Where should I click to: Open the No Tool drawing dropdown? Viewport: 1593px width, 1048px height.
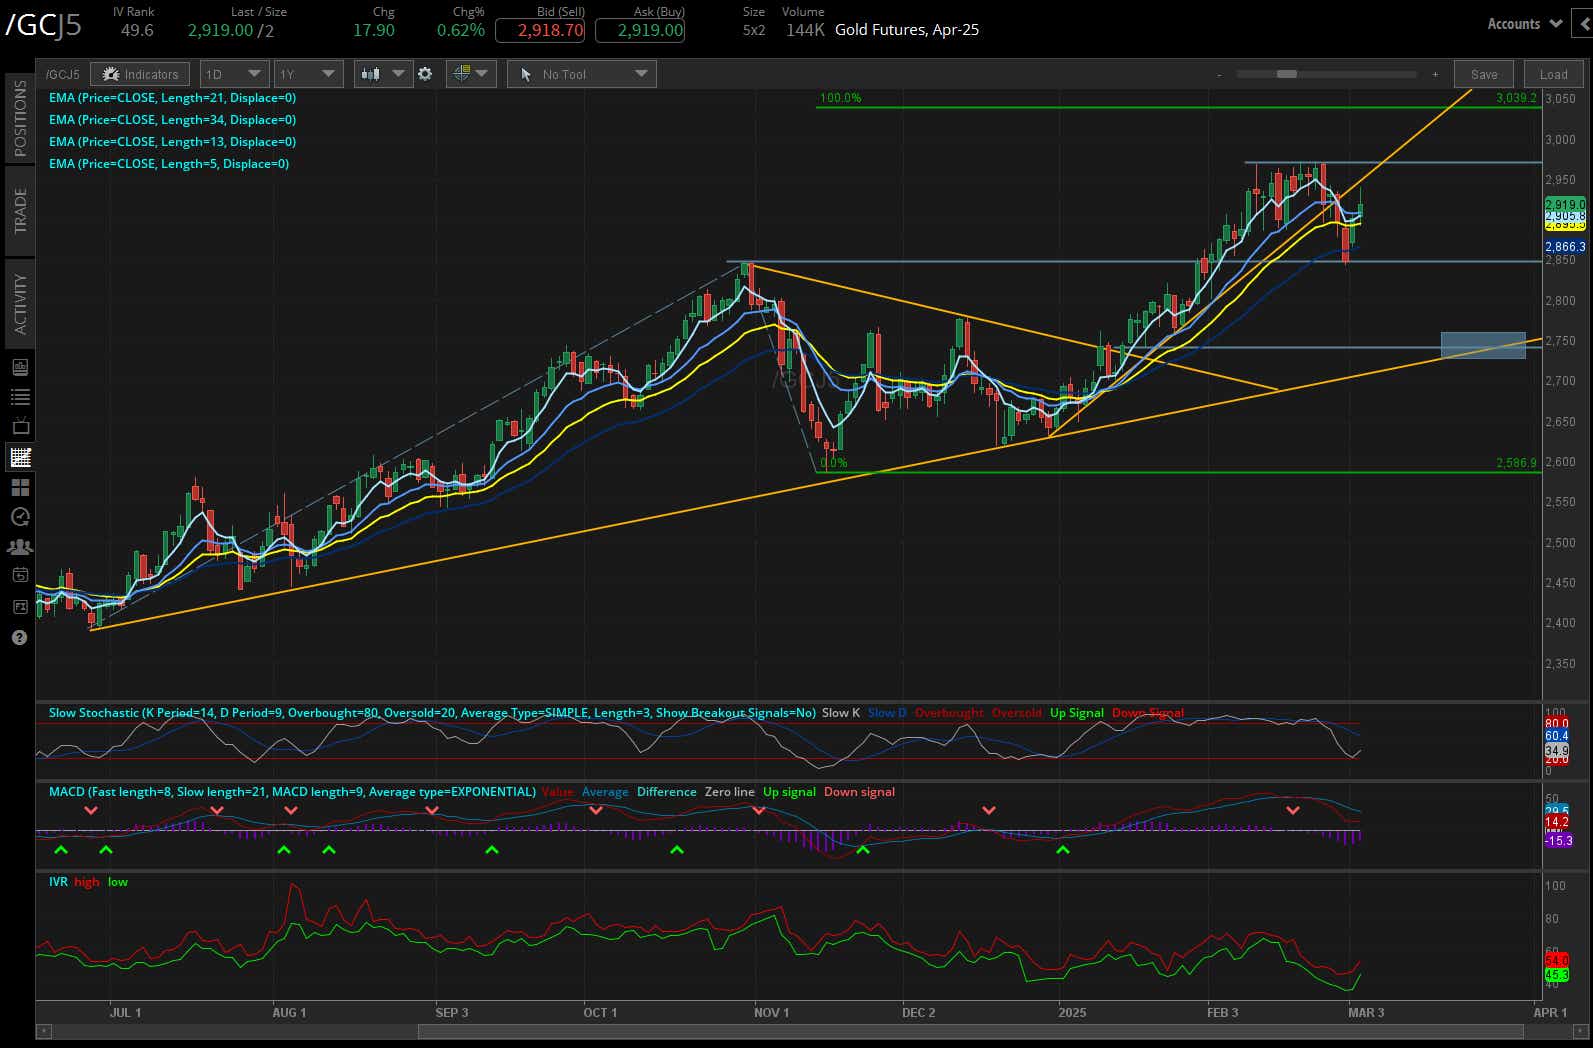click(581, 74)
